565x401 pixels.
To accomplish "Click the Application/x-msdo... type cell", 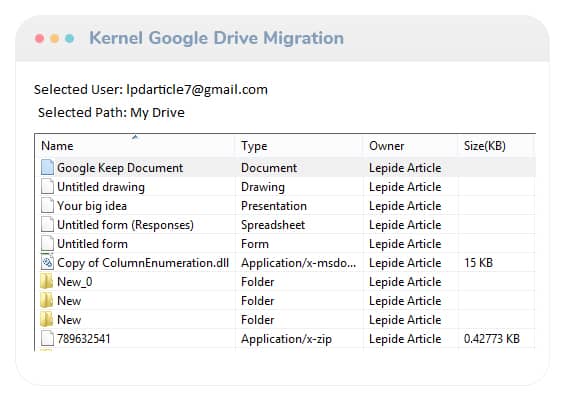I will pos(298,263).
